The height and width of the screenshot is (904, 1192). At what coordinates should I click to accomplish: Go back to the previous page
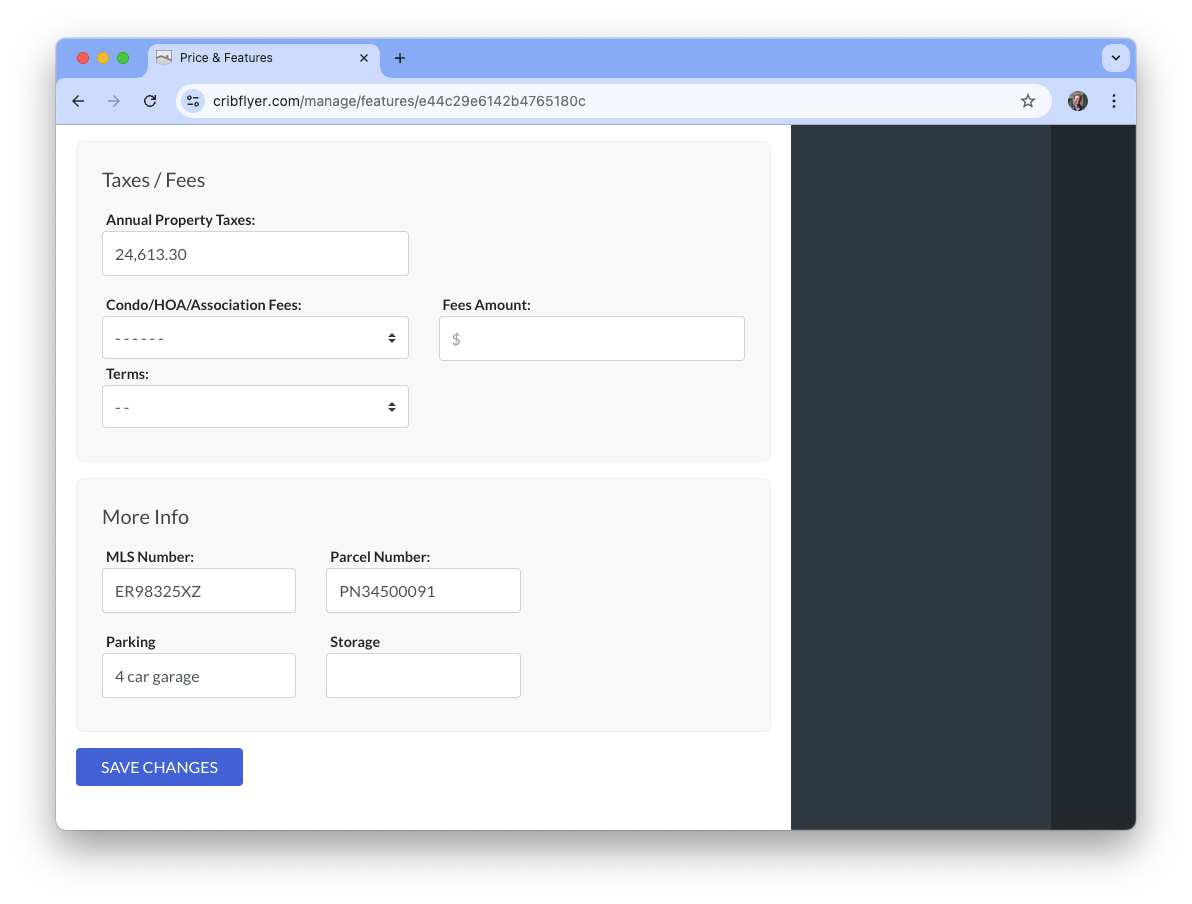click(x=78, y=101)
